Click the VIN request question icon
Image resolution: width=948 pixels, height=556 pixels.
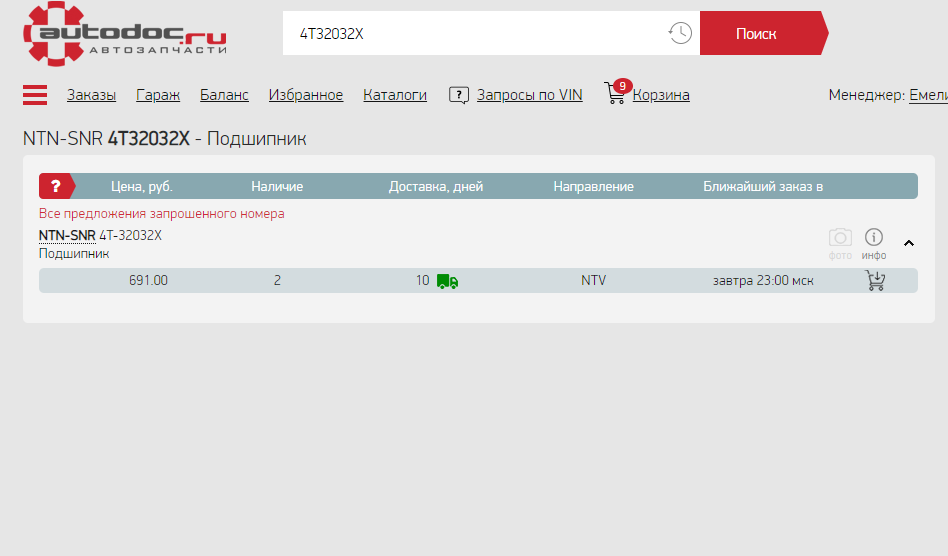(459, 95)
